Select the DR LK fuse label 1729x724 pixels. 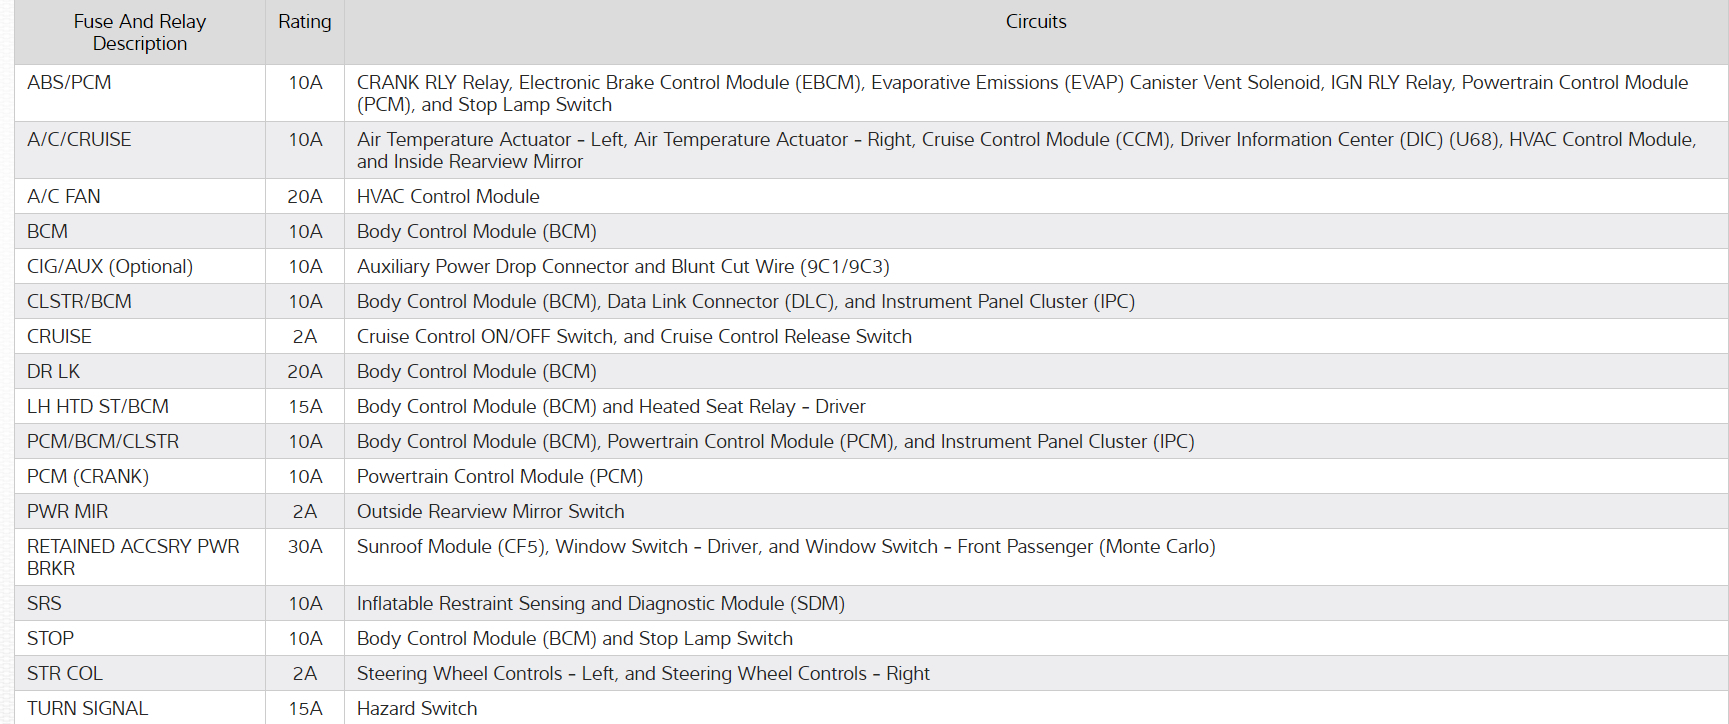point(53,372)
